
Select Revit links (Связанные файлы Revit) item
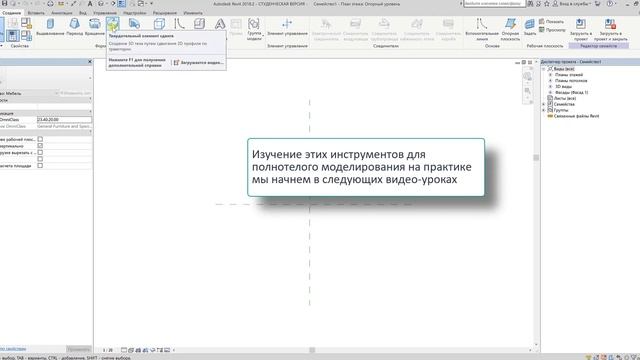576,116
